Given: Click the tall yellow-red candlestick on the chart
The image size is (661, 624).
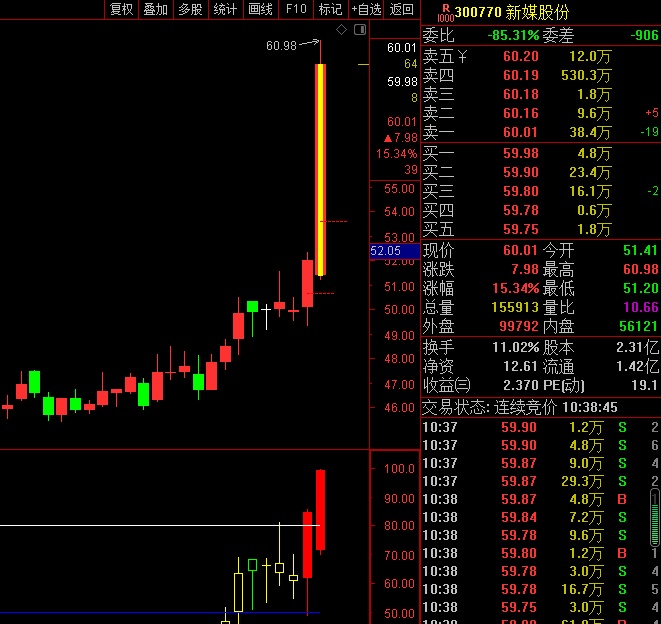Looking at the screenshot, I should point(320,168).
